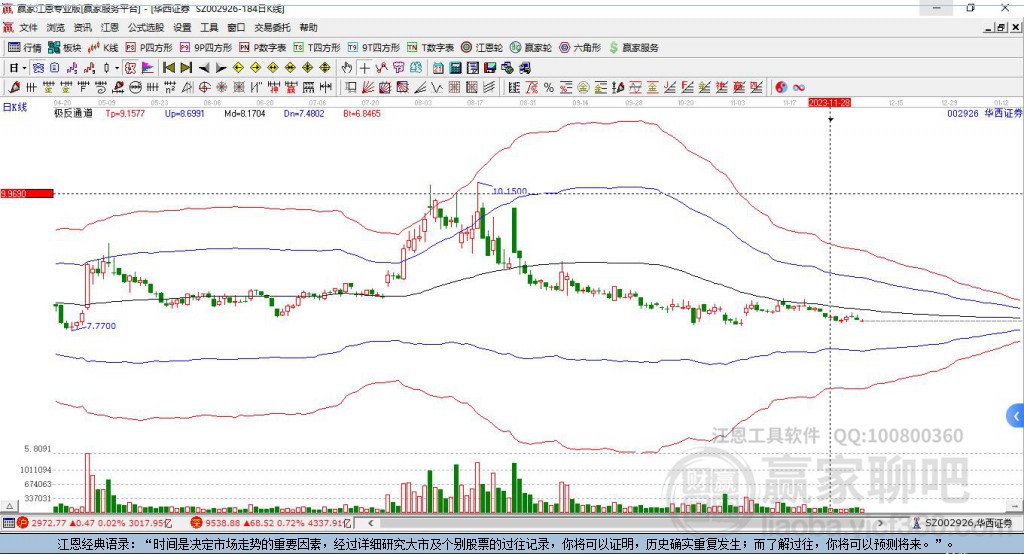Open 9P四方形 tool
Screen dimensions: 1024x554
(x=206, y=48)
